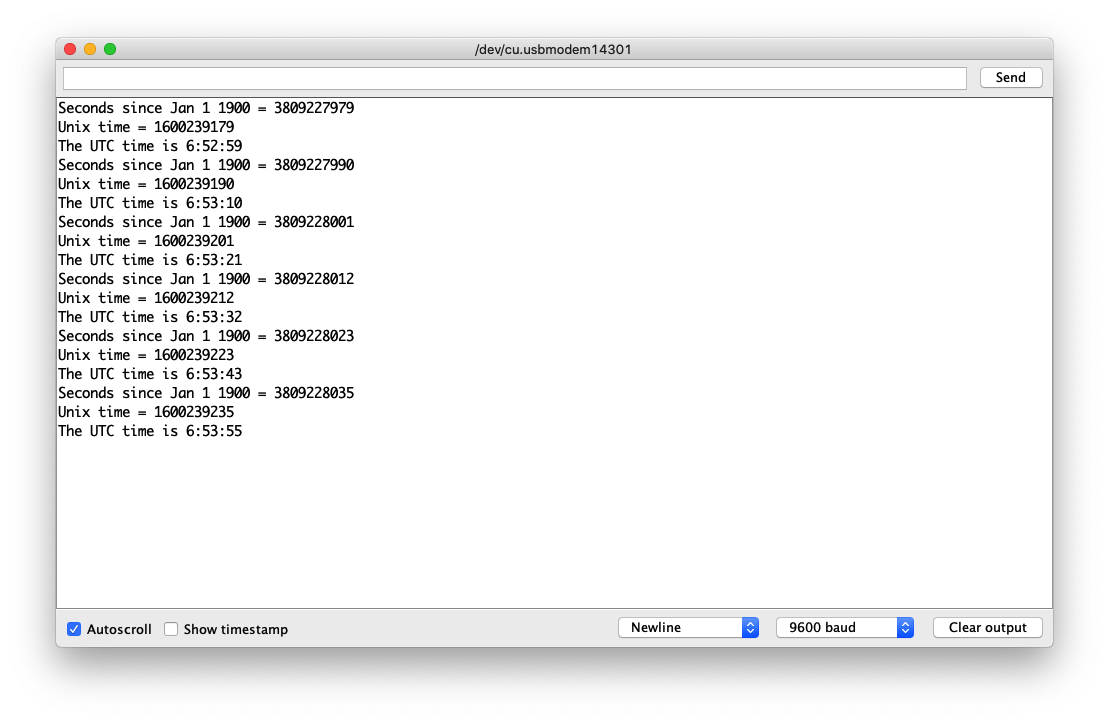Click the Send button
The image size is (1109, 721).
click(x=1011, y=78)
